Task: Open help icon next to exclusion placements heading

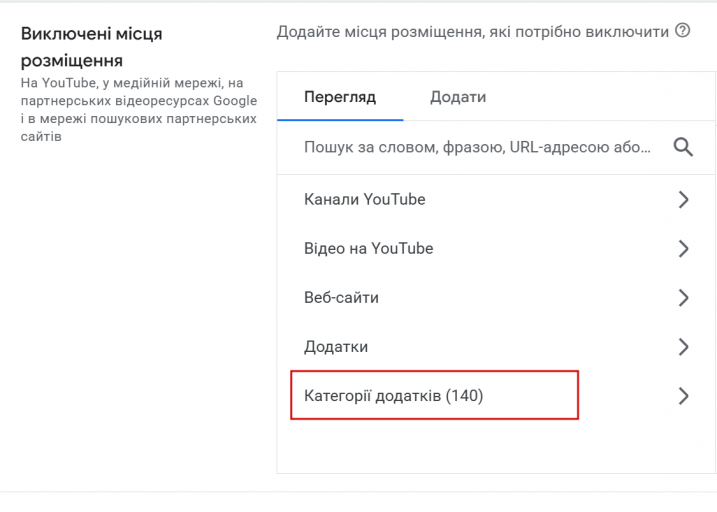Action: [x=683, y=31]
